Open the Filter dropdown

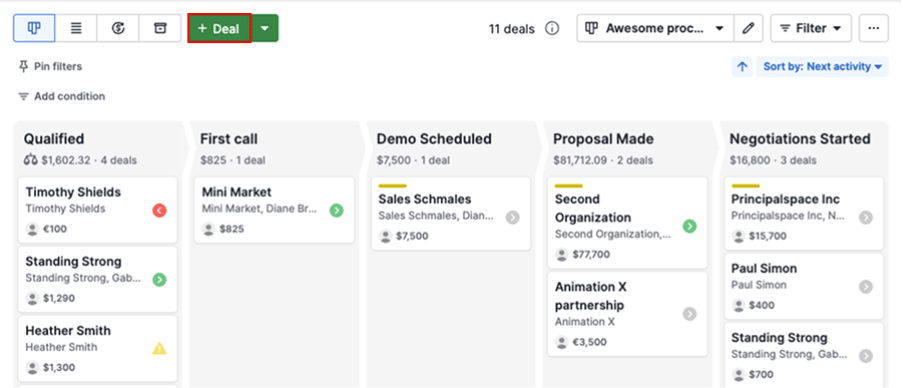tap(811, 28)
